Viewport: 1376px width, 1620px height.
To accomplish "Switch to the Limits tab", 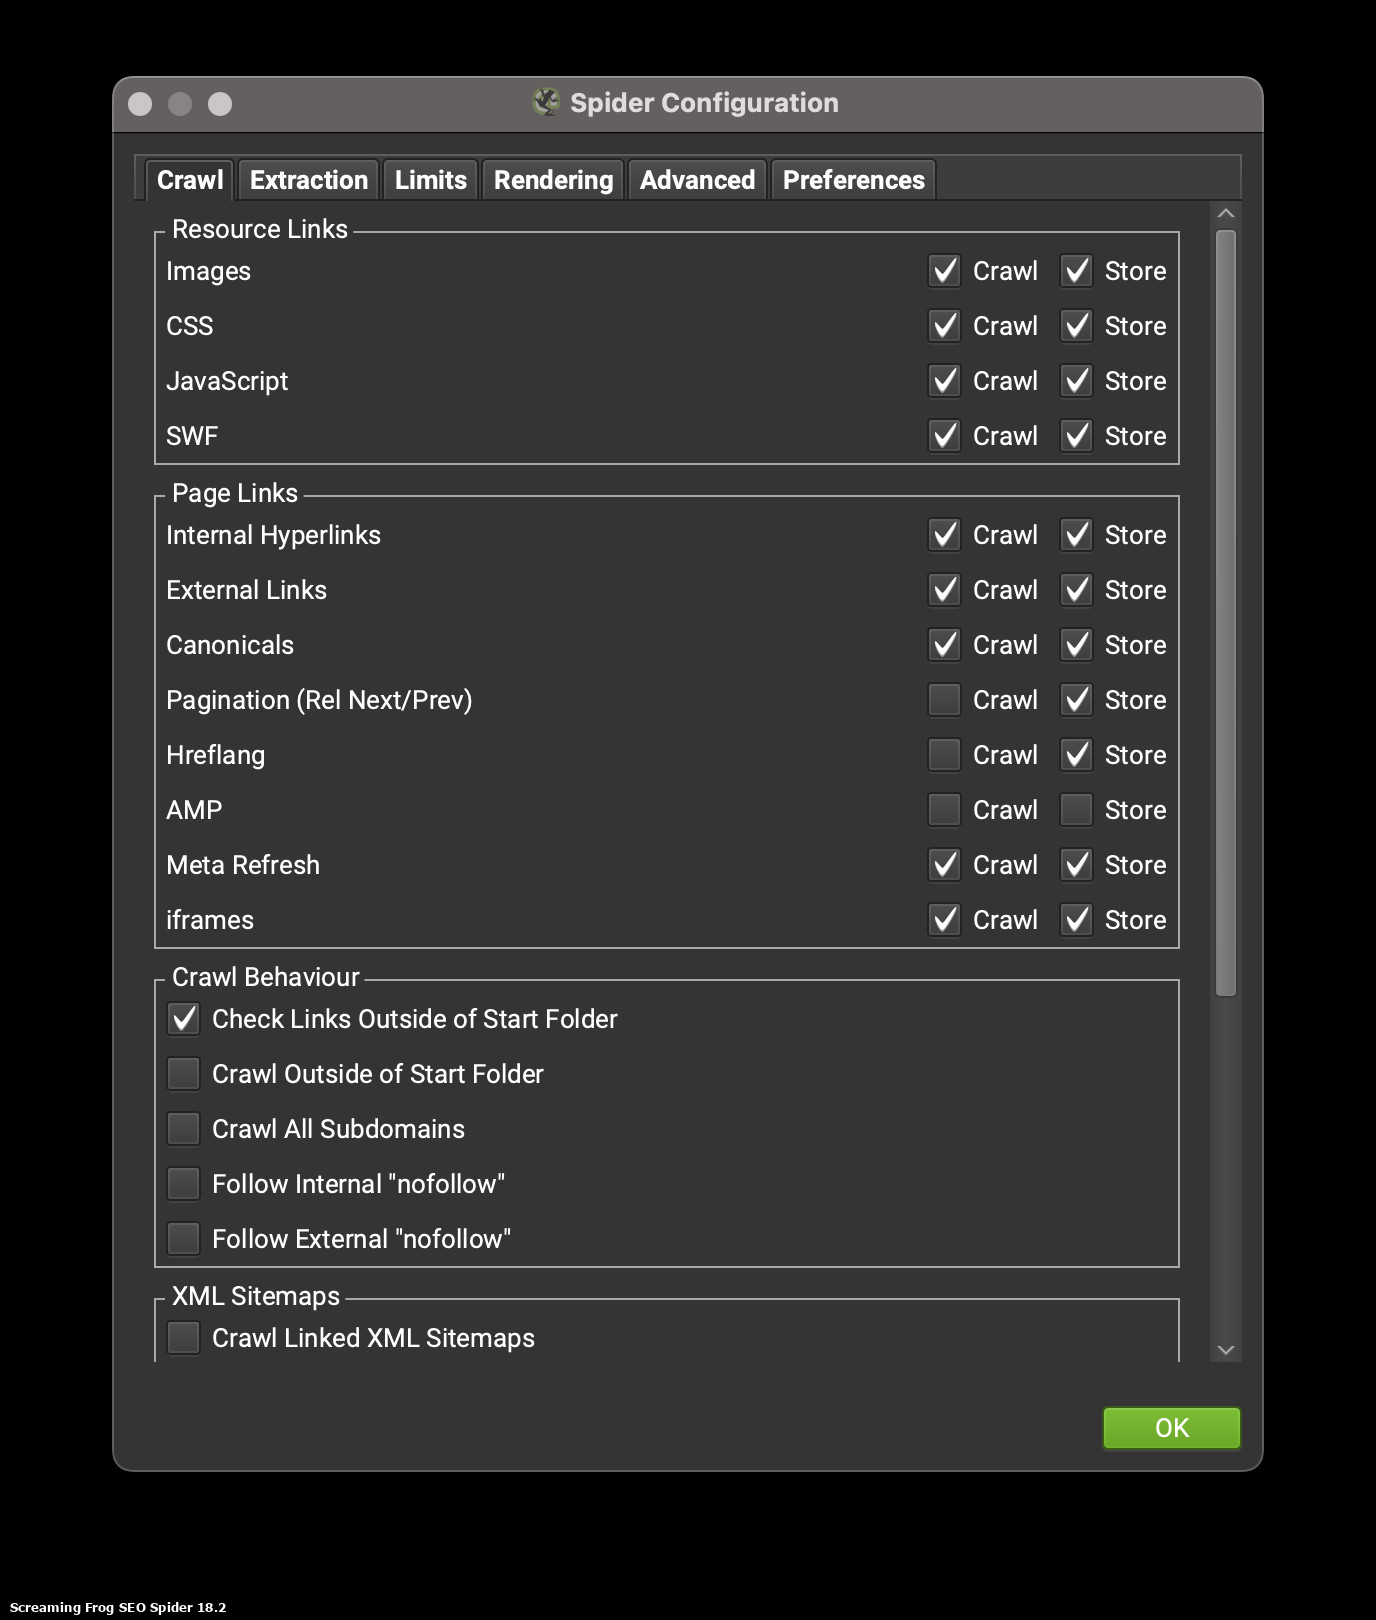I will point(430,180).
